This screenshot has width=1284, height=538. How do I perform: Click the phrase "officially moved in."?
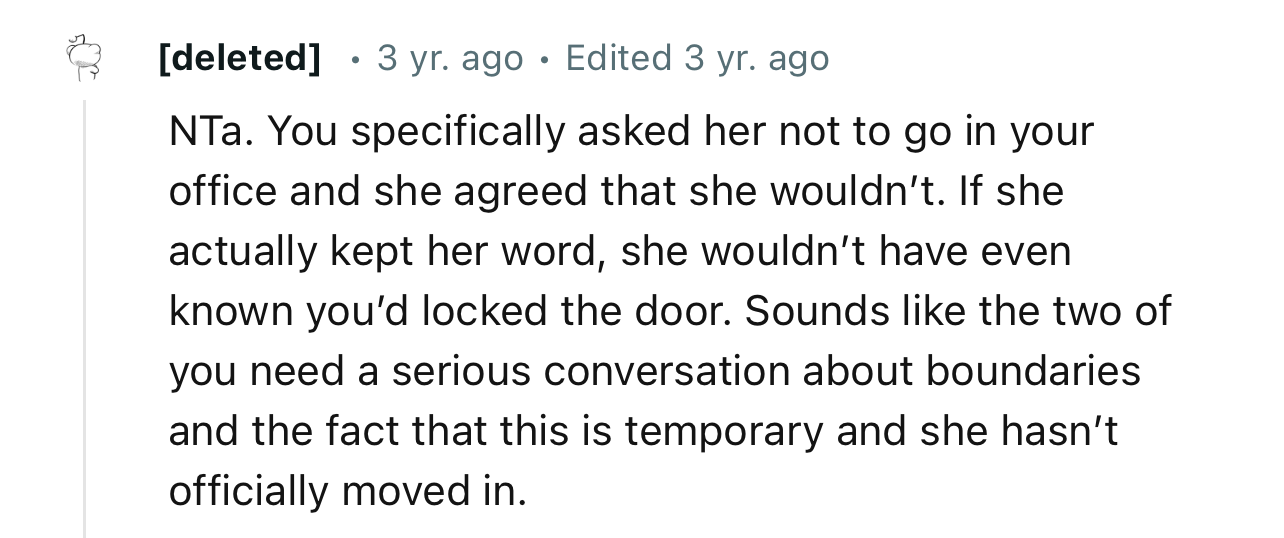347,491
